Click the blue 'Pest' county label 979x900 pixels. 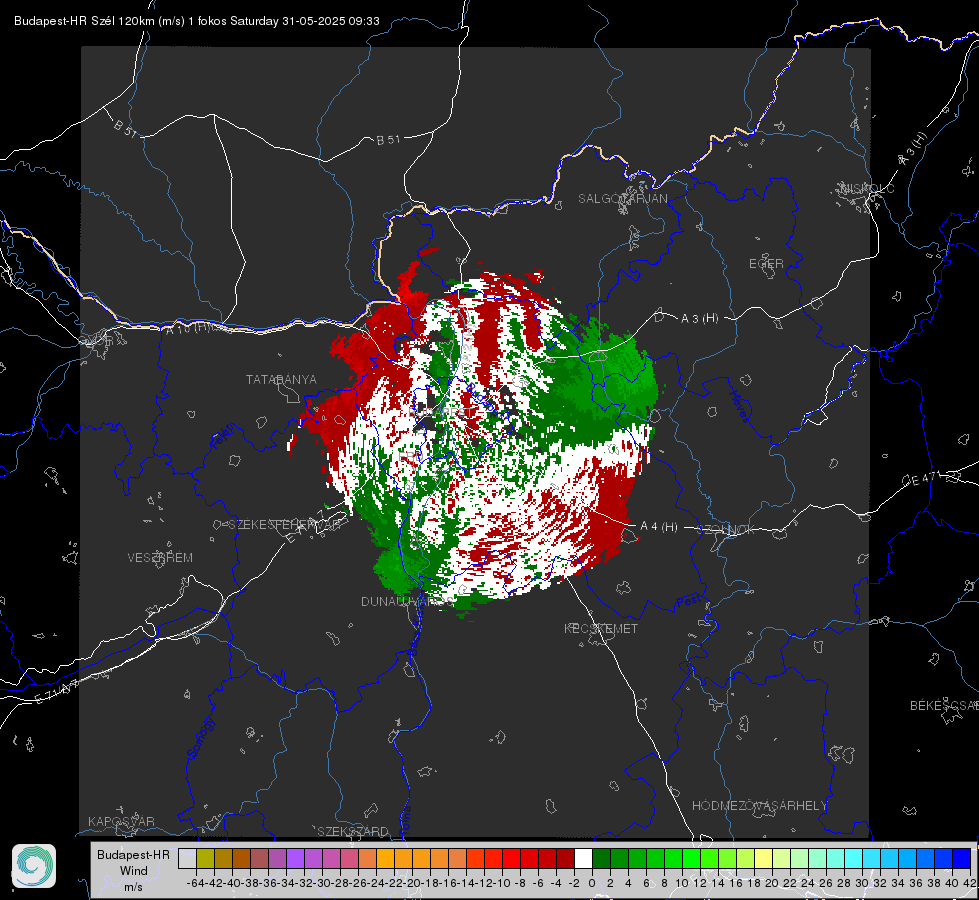pyautogui.click(x=688, y=602)
